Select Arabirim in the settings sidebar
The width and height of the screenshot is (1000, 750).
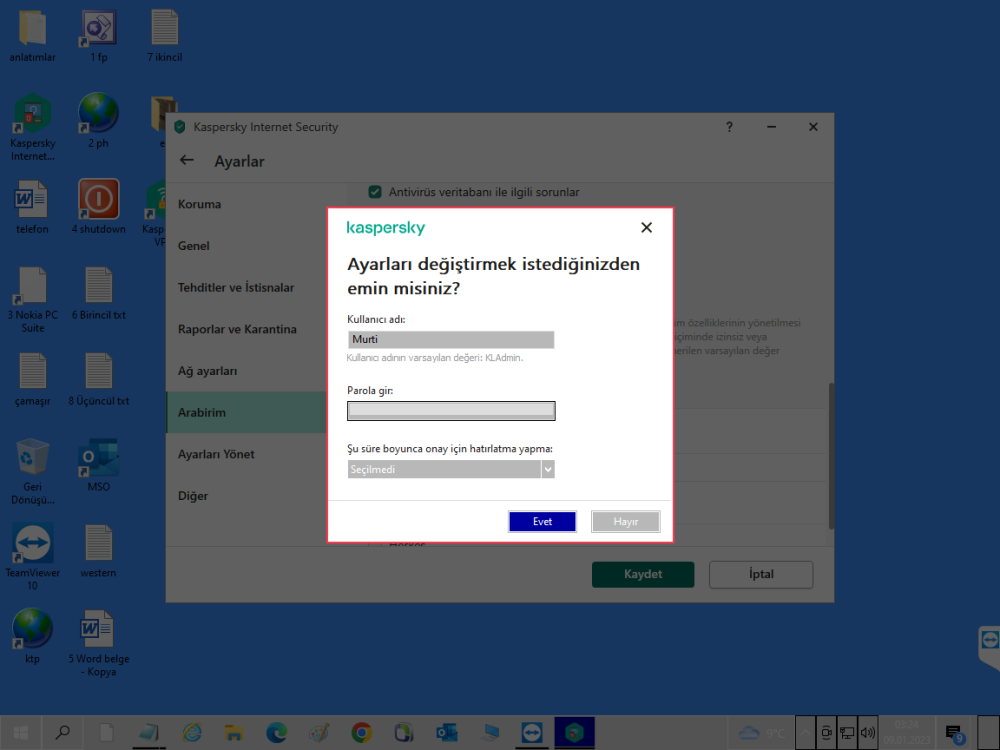246,413
